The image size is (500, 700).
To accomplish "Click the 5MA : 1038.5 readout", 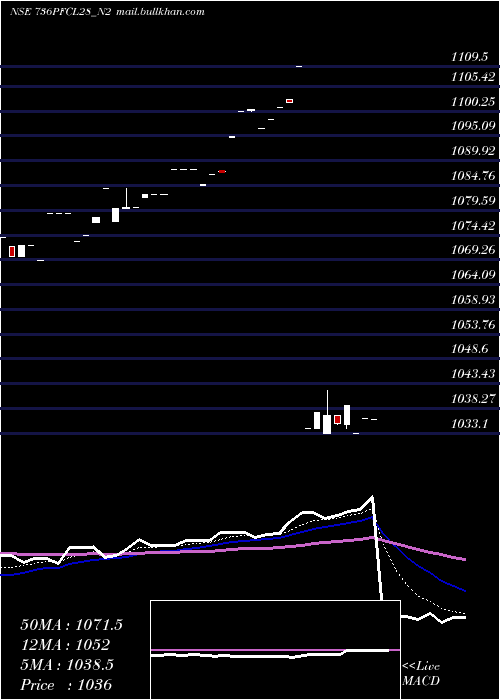I will click(x=67, y=665).
